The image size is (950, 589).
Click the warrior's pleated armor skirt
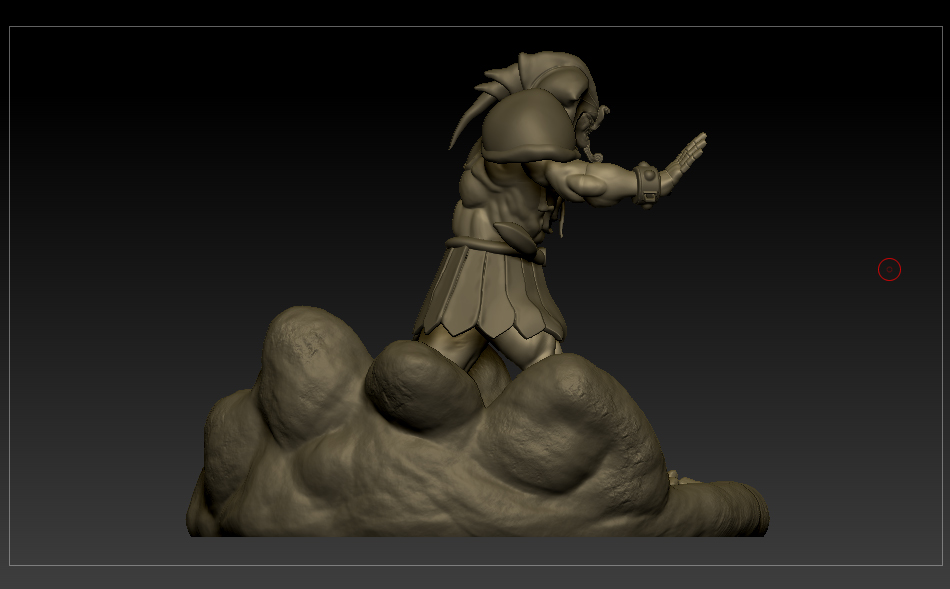tap(490, 291)
